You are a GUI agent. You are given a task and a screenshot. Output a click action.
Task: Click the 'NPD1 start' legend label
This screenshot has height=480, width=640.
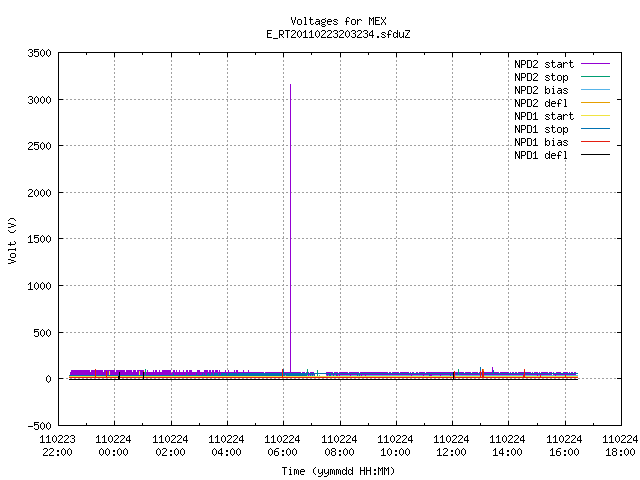coord(544,116)
